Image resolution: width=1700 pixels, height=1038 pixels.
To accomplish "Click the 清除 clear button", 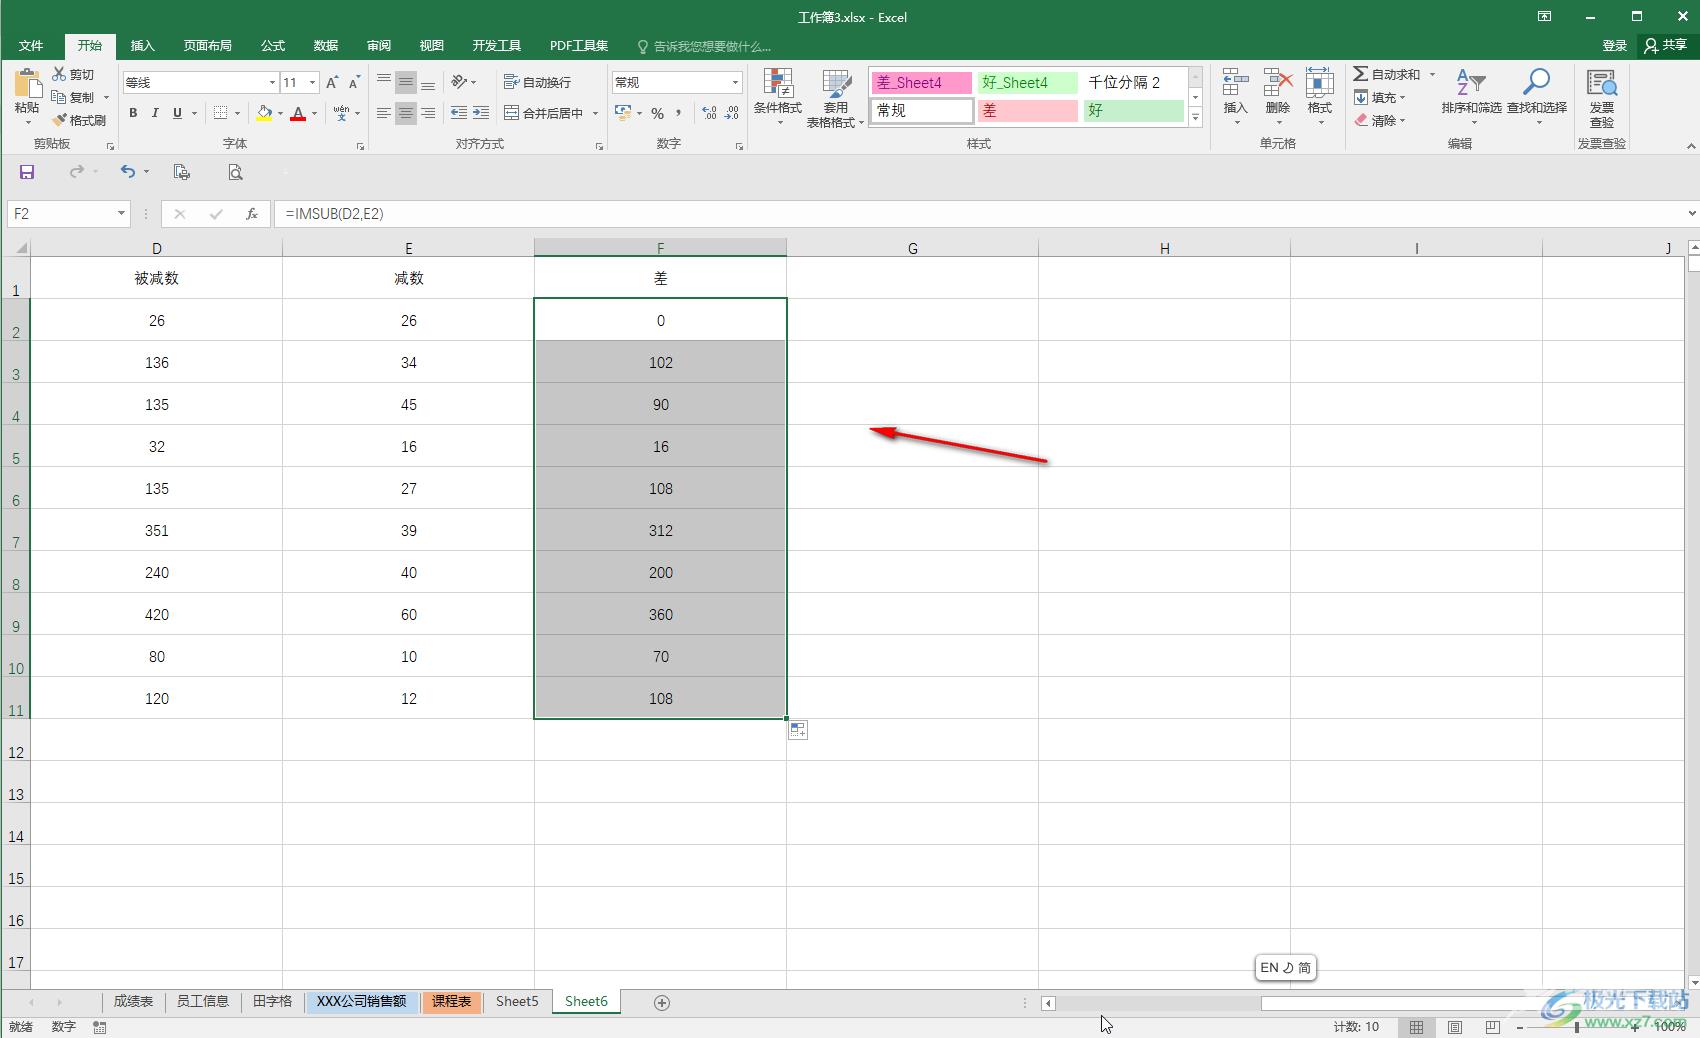I will point(1380,120).
